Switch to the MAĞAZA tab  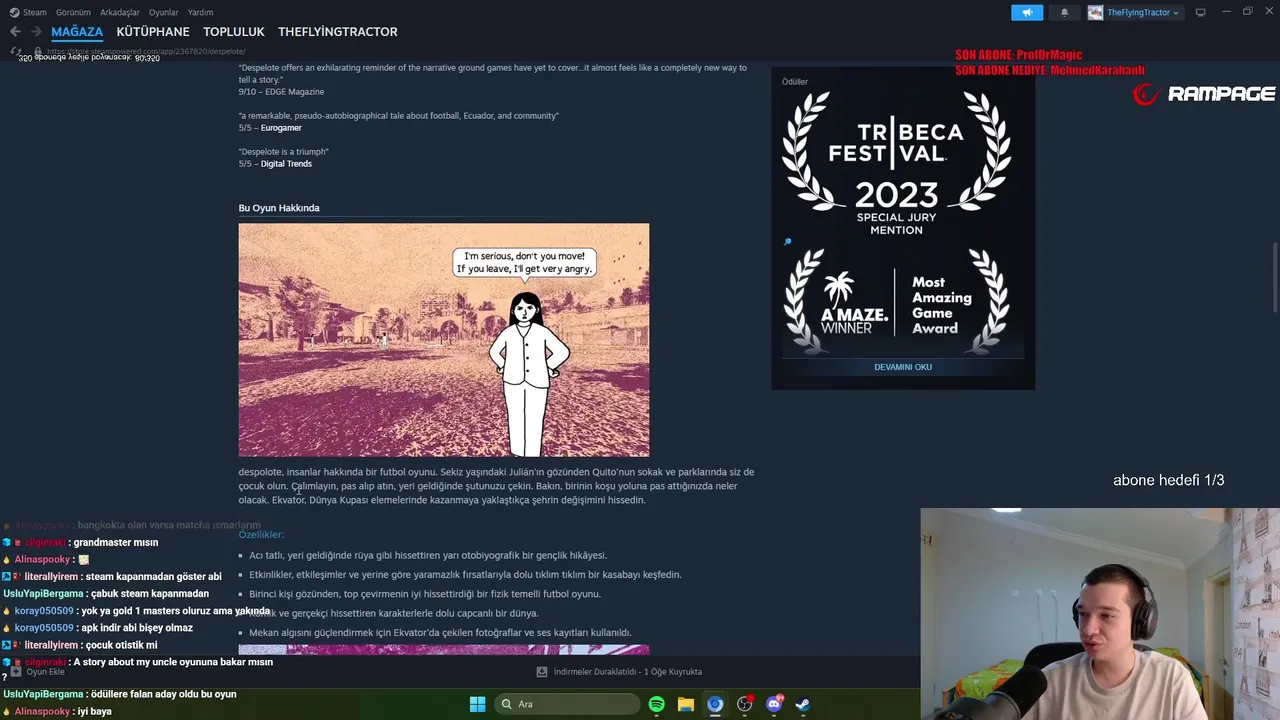tap(77, 32)
